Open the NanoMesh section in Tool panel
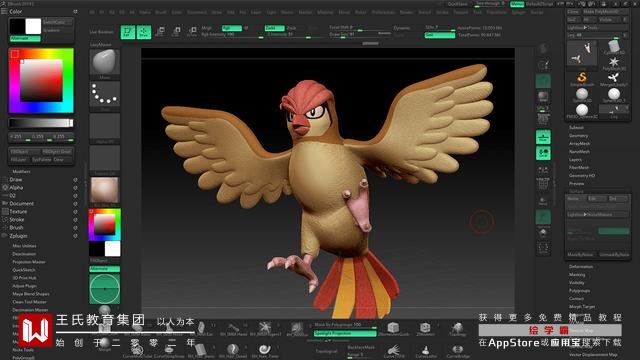The image size is (640, 360). coord(579,152)
